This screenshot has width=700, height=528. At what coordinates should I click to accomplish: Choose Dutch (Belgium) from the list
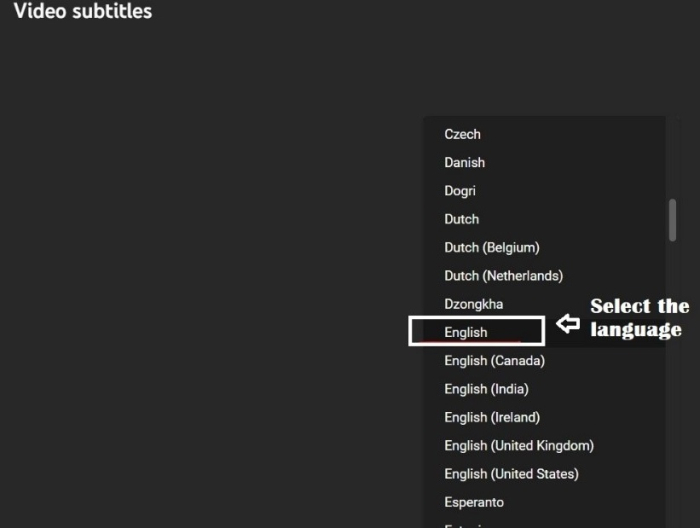[491, 247]
